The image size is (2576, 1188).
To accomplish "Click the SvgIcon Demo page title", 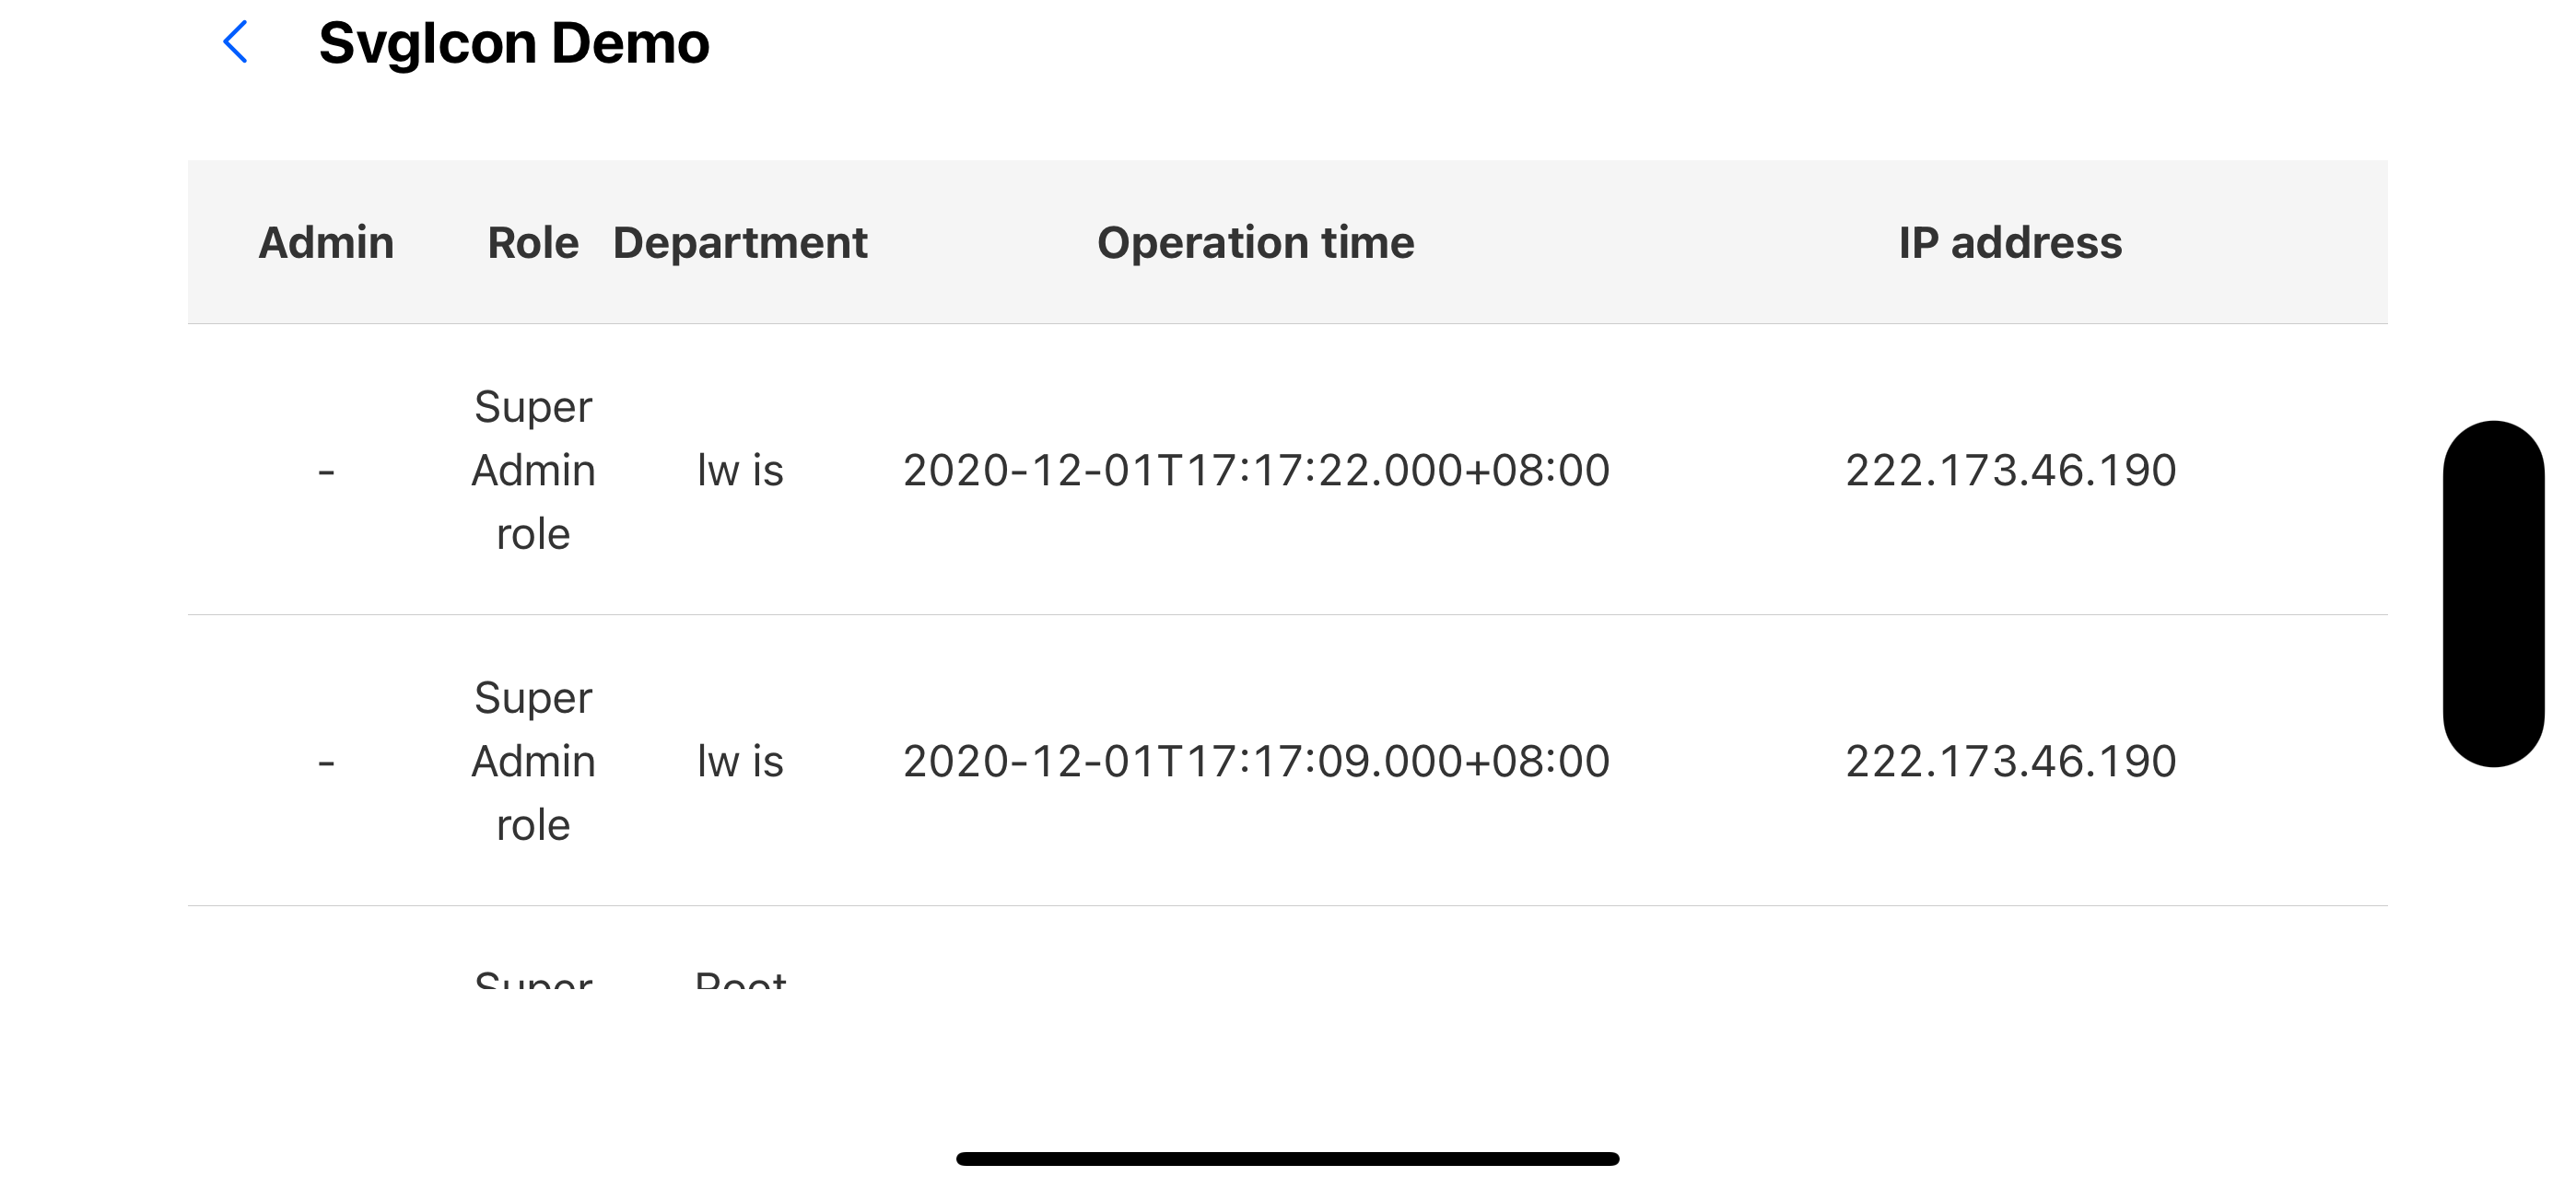I will pos(513,43).
